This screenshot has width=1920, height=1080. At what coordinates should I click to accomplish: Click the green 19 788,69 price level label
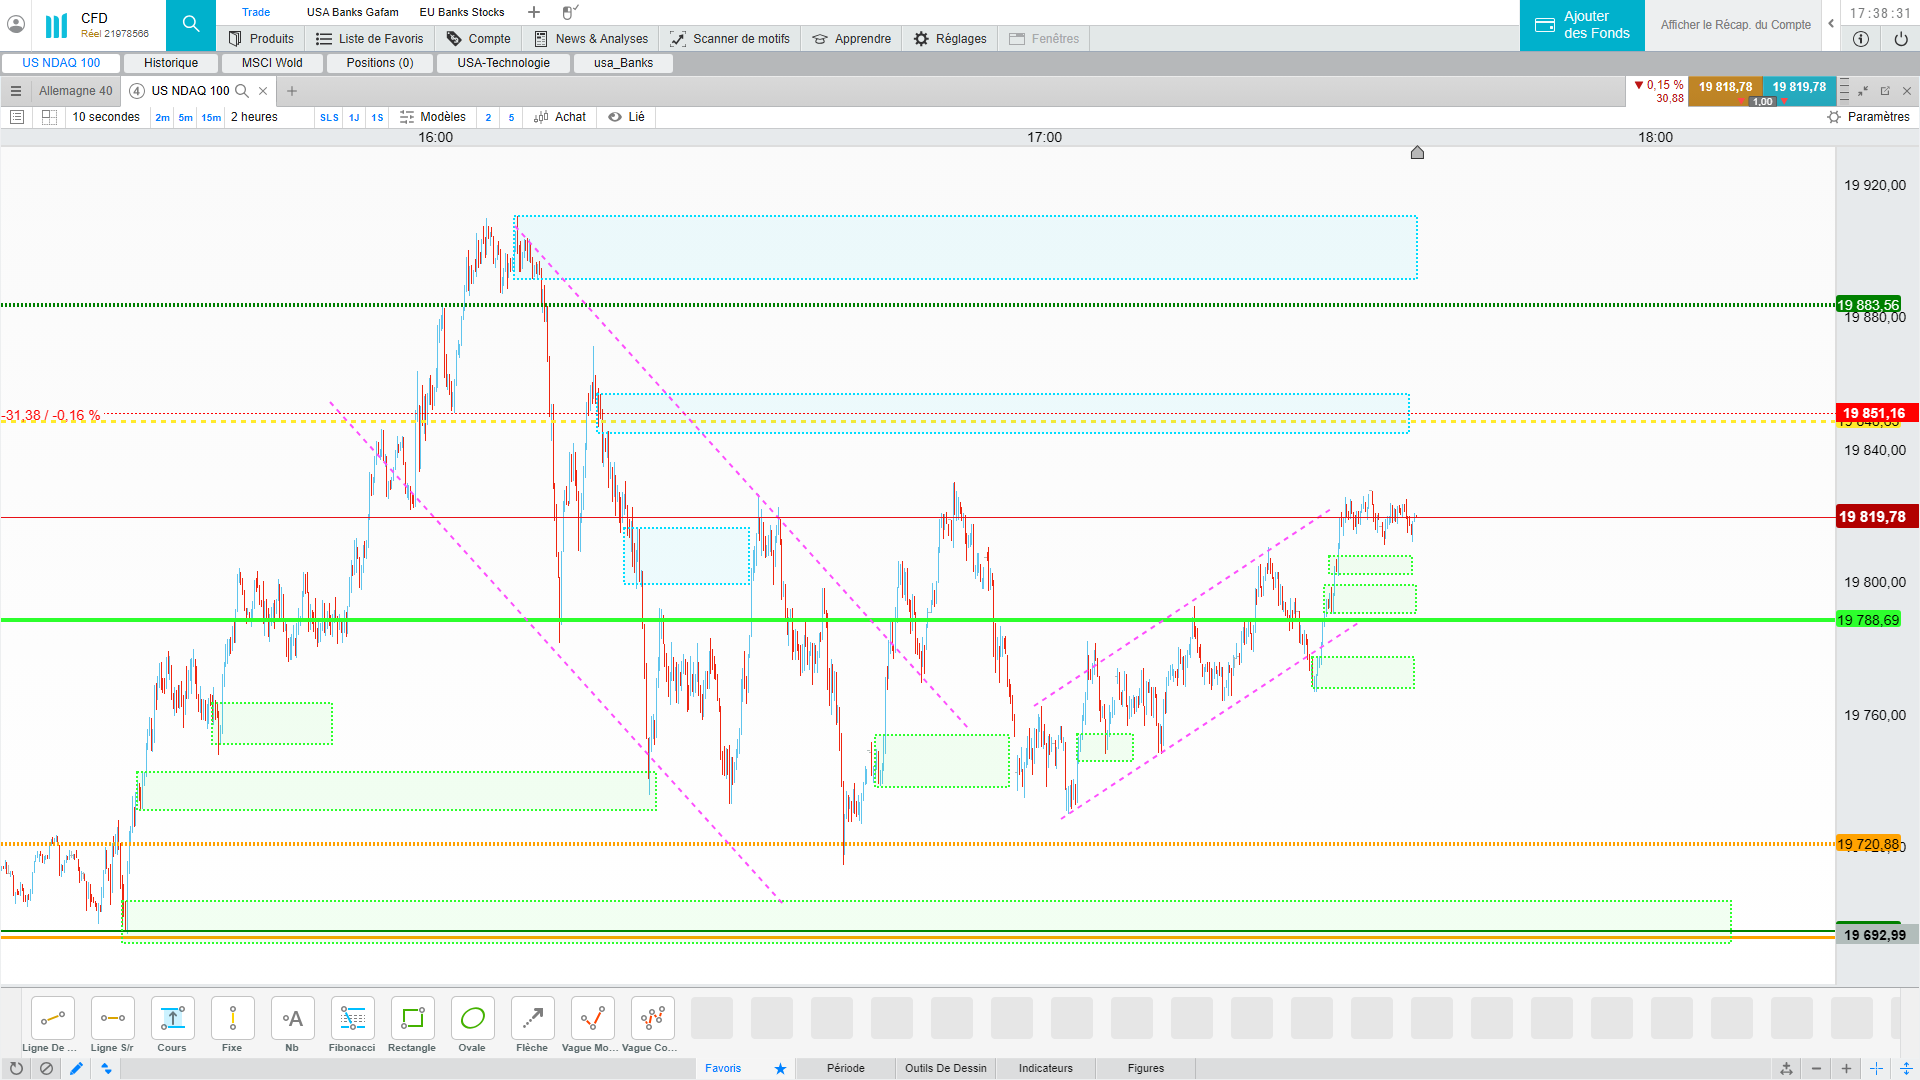pyautogui.click(x=1867, y=620)
